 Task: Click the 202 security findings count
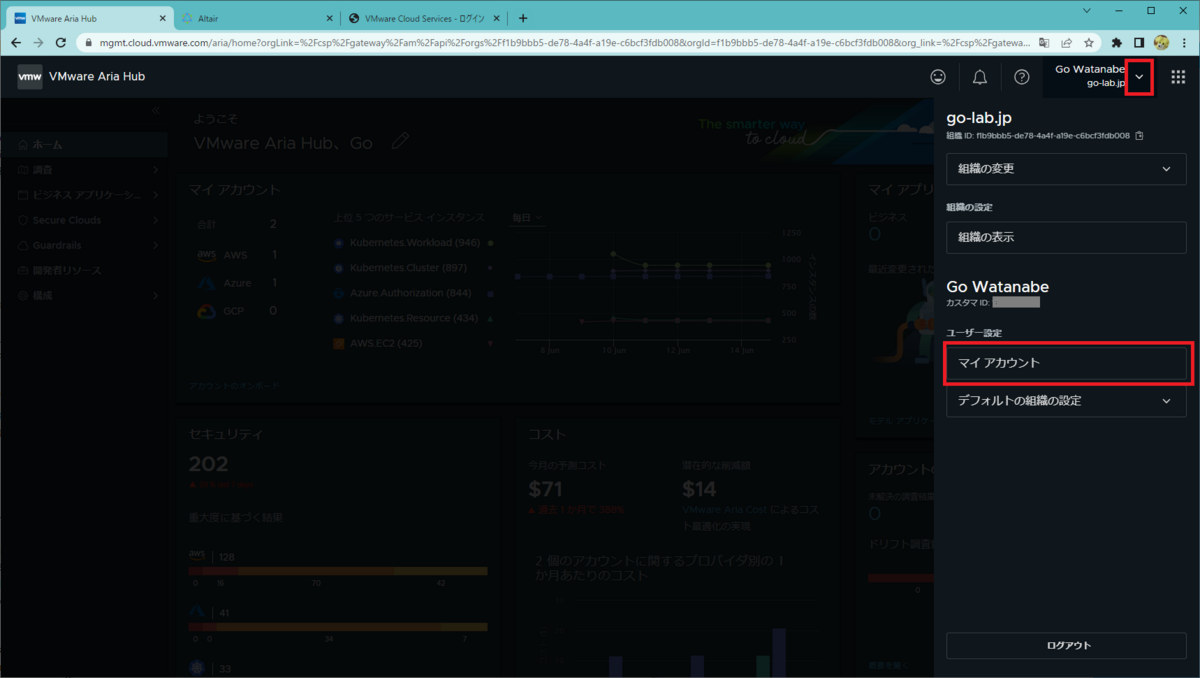click(209, 464)
